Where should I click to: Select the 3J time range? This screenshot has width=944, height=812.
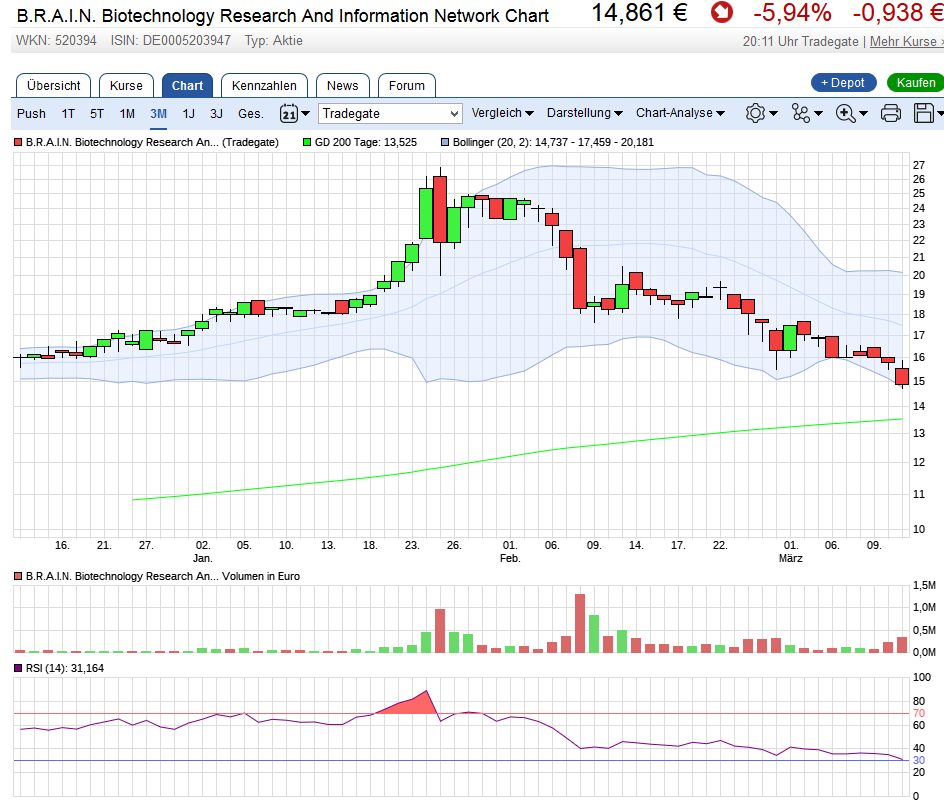pyautogui.click(x=216, y=114)
